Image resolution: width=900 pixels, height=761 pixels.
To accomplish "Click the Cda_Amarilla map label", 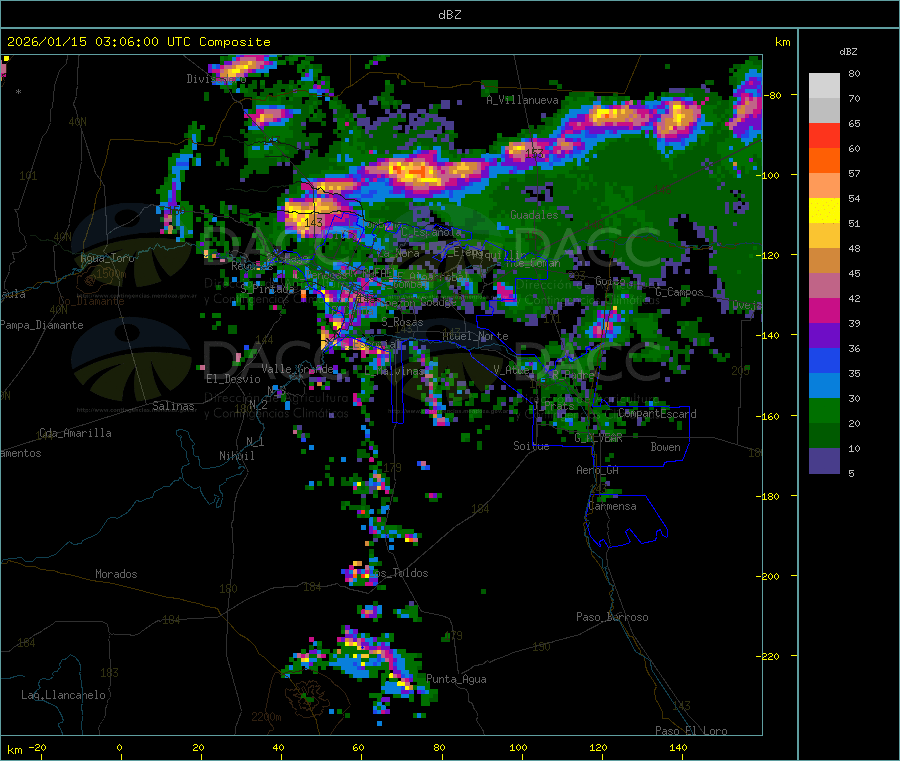I will pos(75,433).
